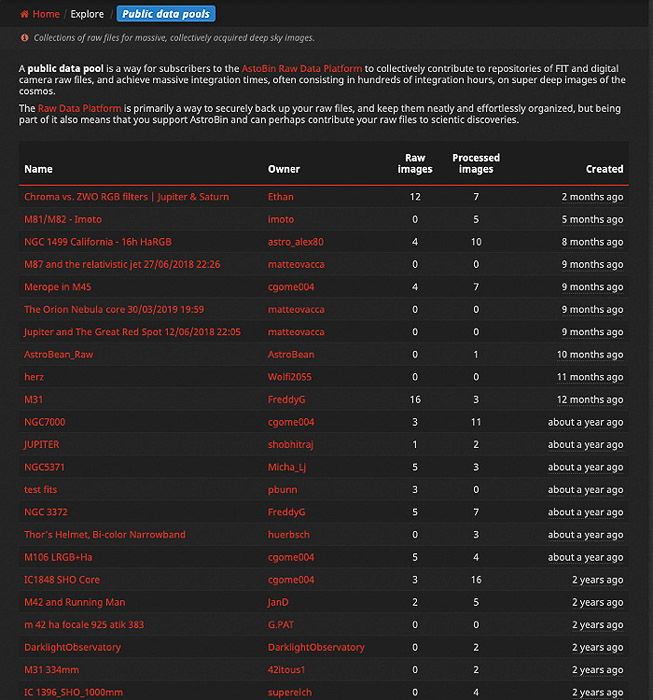Open the AstroBin Raw Data Platform link
653x700 pixels.
pos(302,69)
